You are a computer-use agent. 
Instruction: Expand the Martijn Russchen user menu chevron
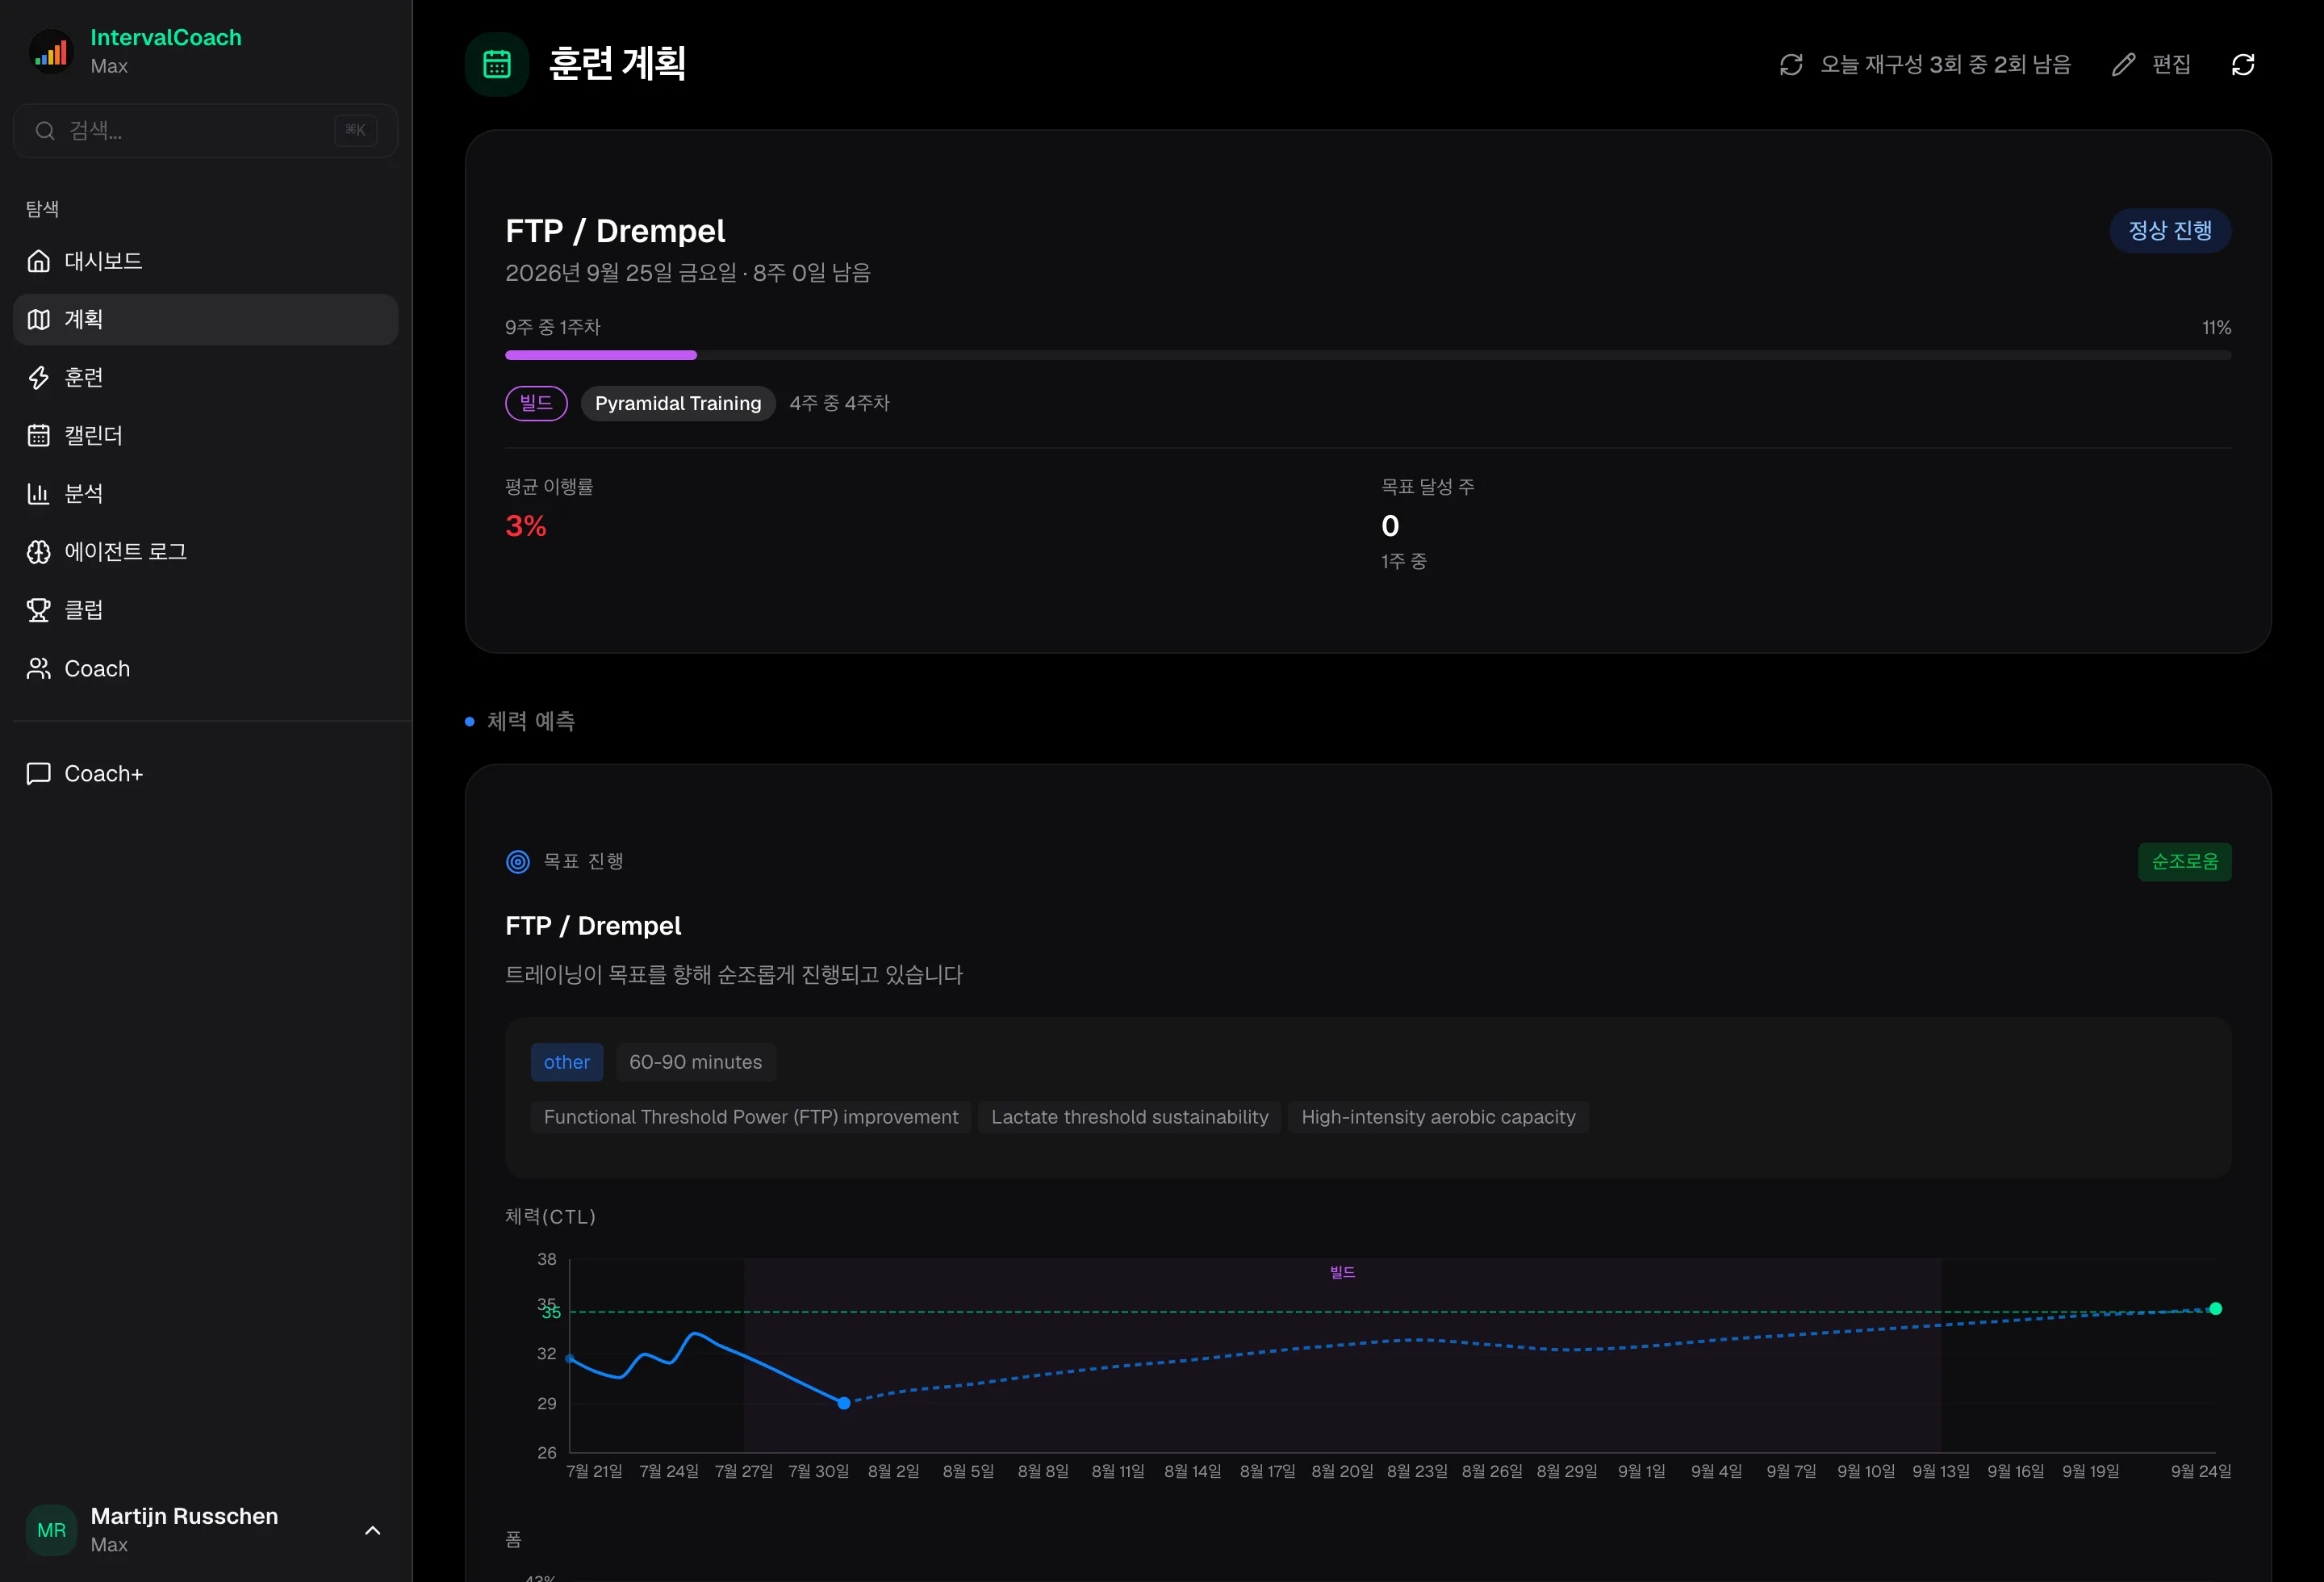(x=373, y=1530)
